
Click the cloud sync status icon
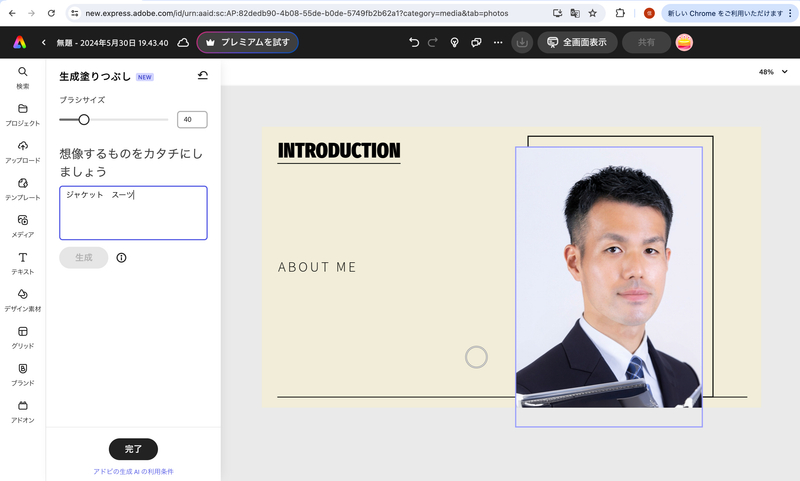pyautogui.click(x=183, y=43)
